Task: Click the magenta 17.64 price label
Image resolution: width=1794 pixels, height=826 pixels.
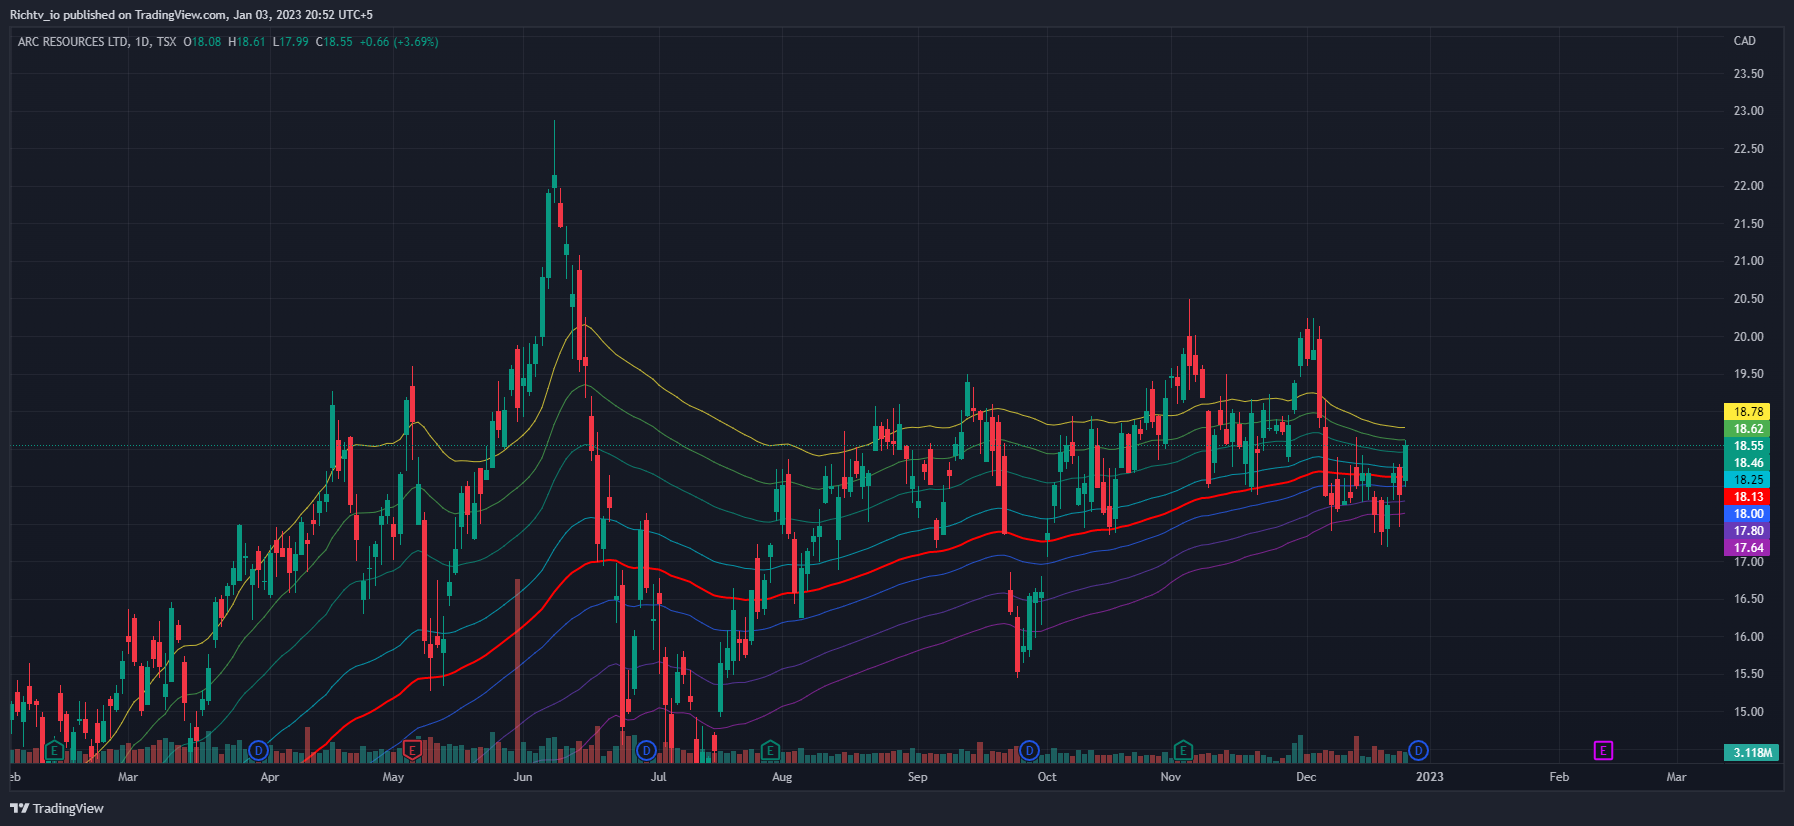Action: (x=1748, y=547)
